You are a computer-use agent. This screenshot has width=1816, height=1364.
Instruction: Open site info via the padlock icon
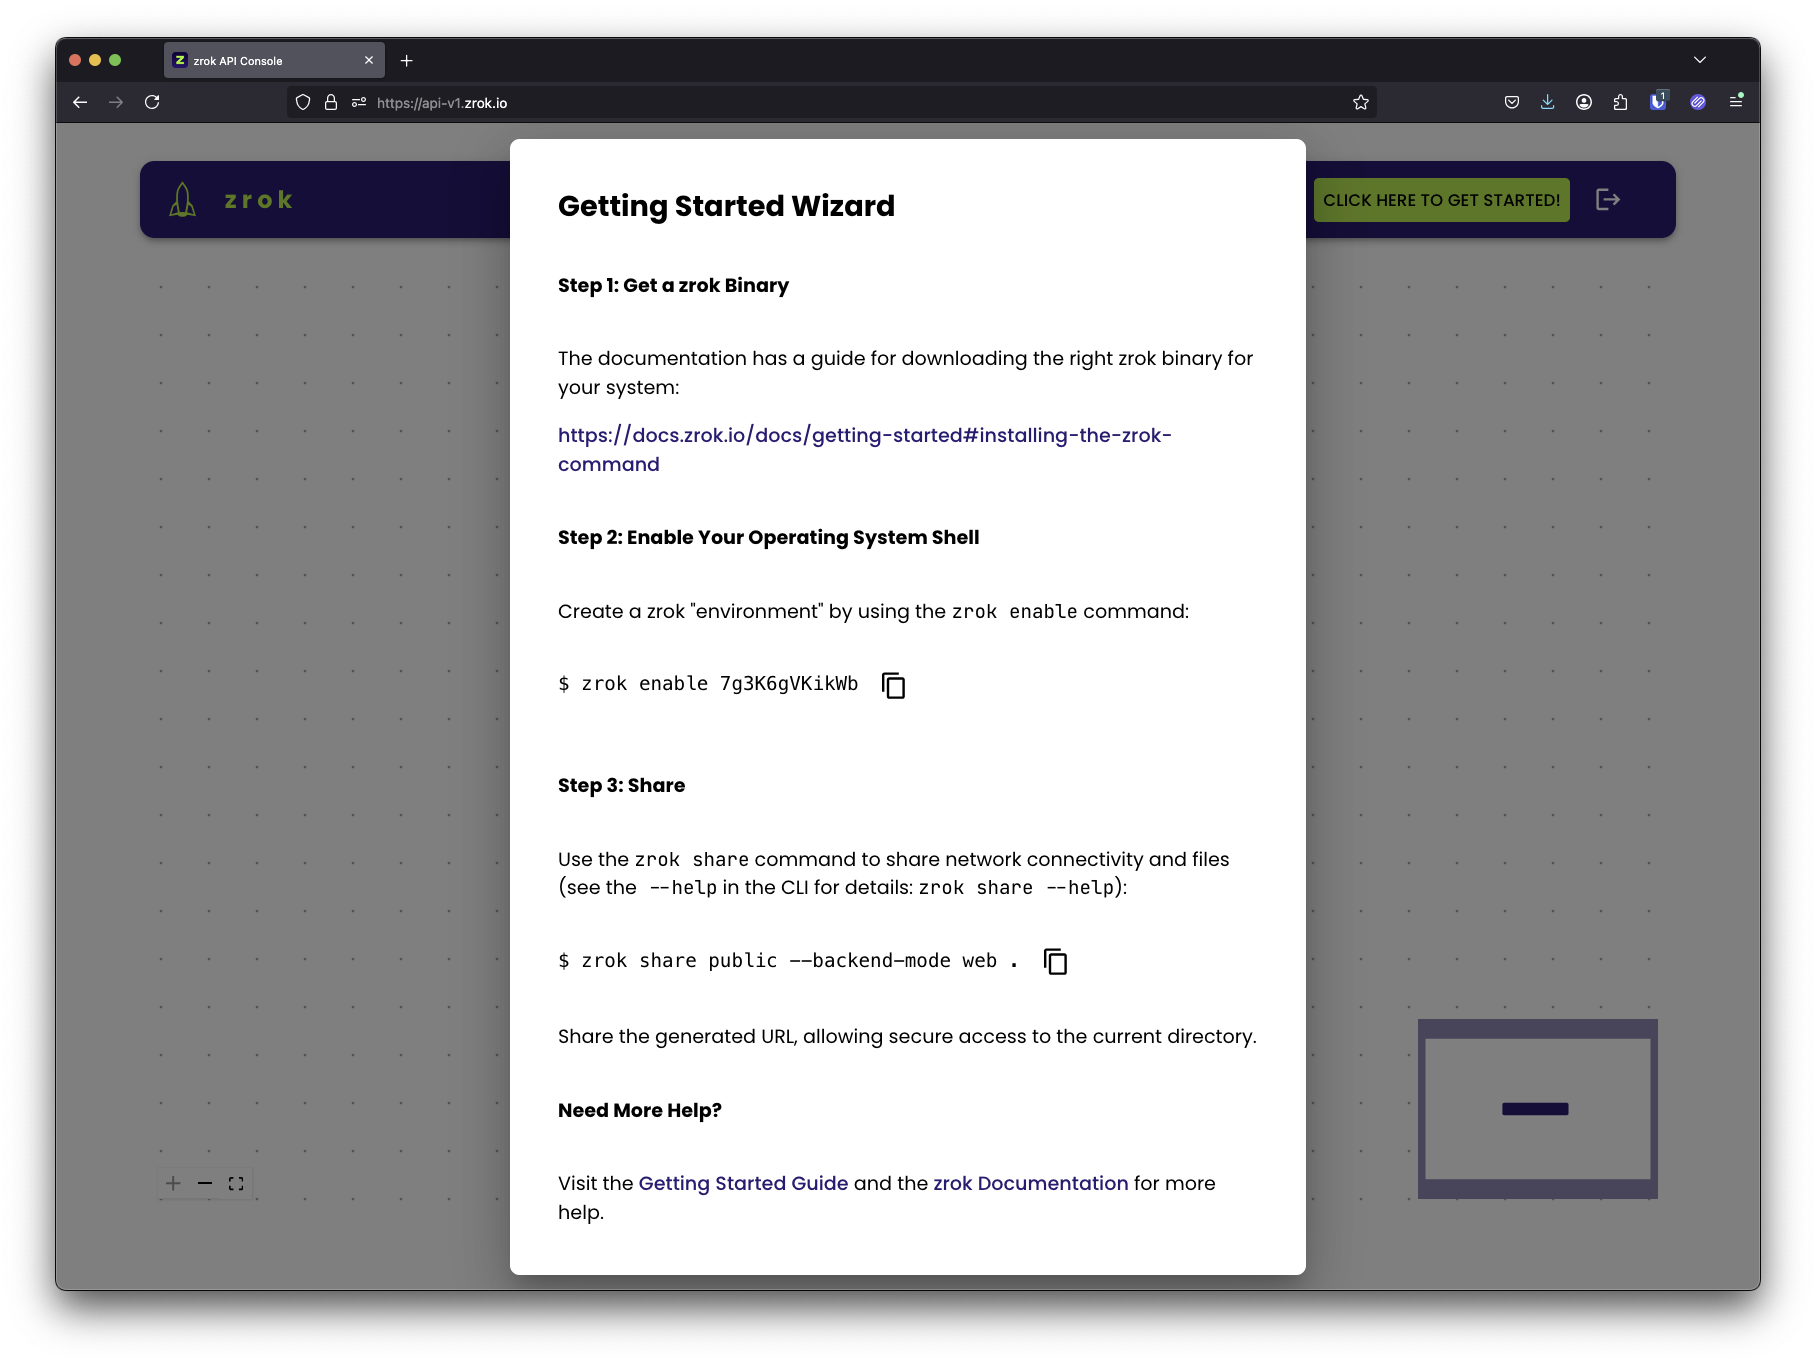(x=329, y=102)
